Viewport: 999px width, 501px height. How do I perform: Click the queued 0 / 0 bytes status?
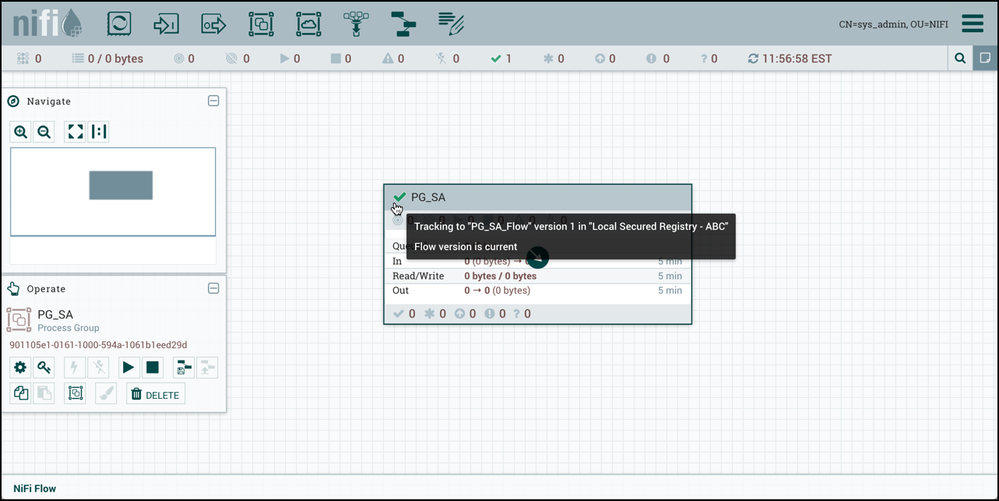coord(107,59)
